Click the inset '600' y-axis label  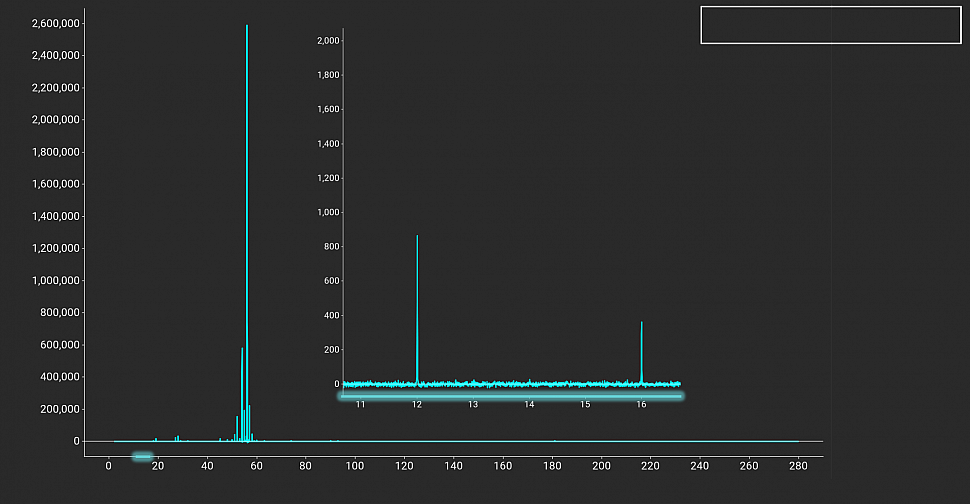click(x=332, y=281)
